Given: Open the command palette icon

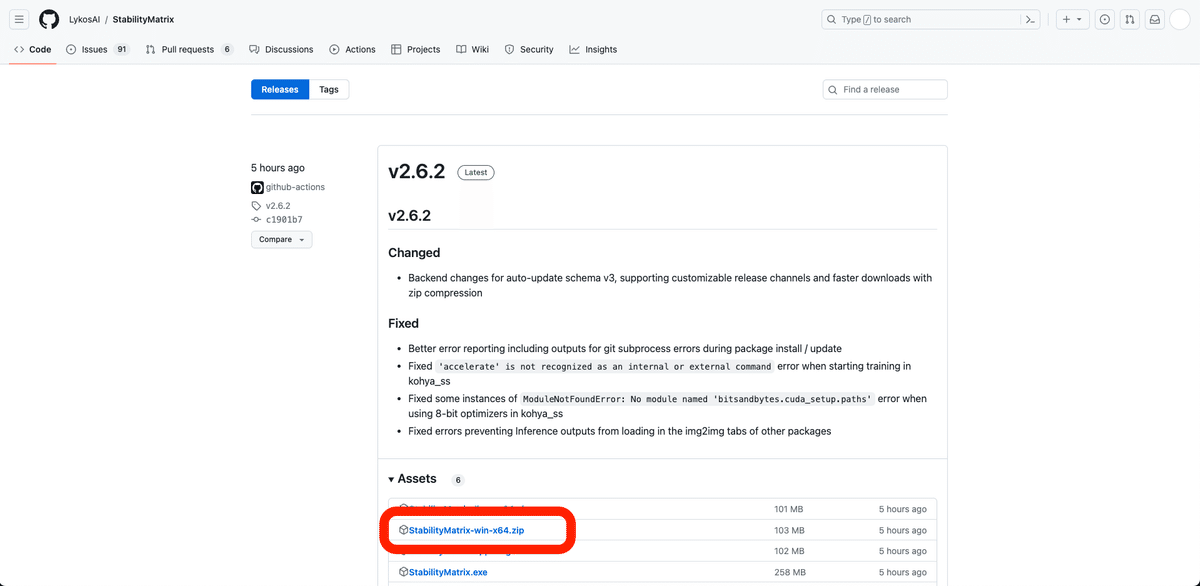Looking at the screenshot, I should (1030, 19).
